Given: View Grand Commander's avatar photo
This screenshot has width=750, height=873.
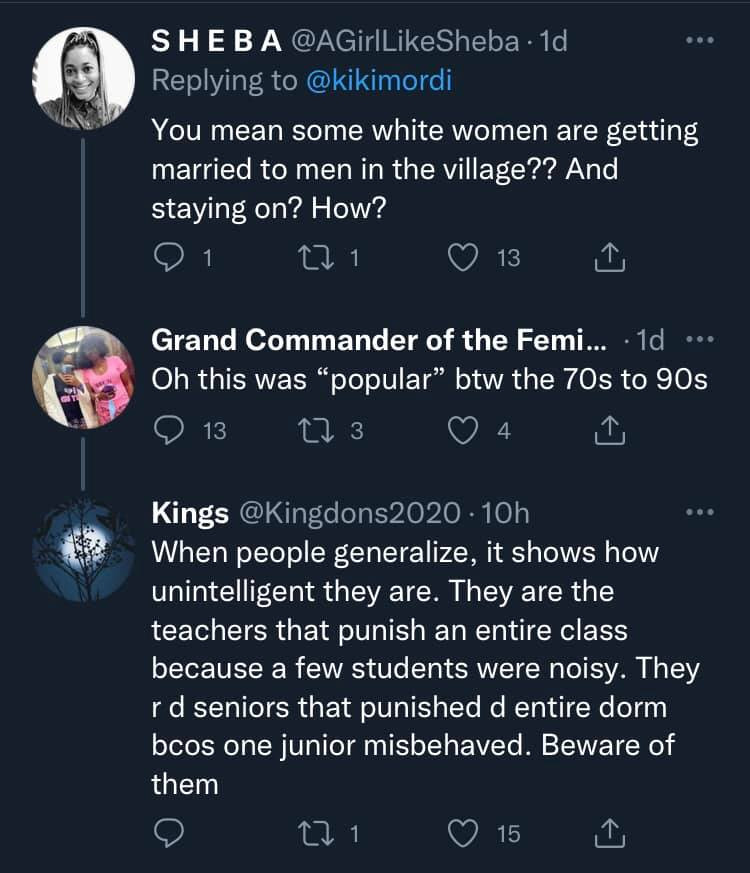Looking at the screenshot, I should click(x=84, y=377).
